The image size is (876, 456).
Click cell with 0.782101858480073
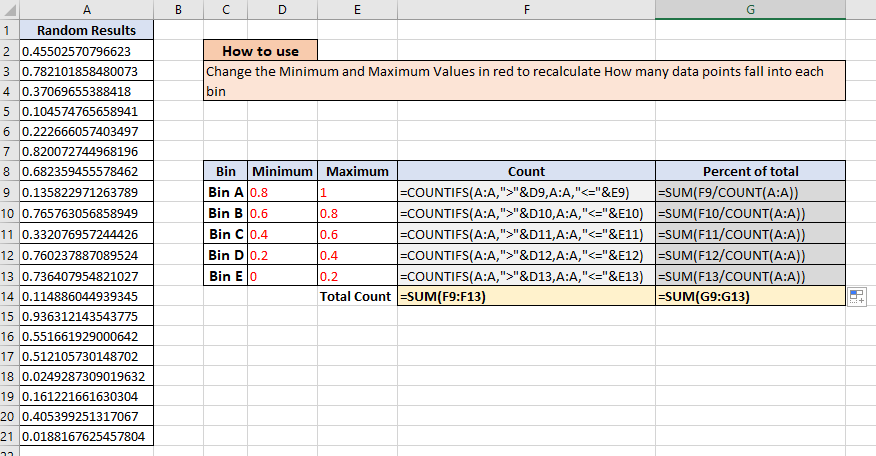pyautogui.click(x=87, y=71)
